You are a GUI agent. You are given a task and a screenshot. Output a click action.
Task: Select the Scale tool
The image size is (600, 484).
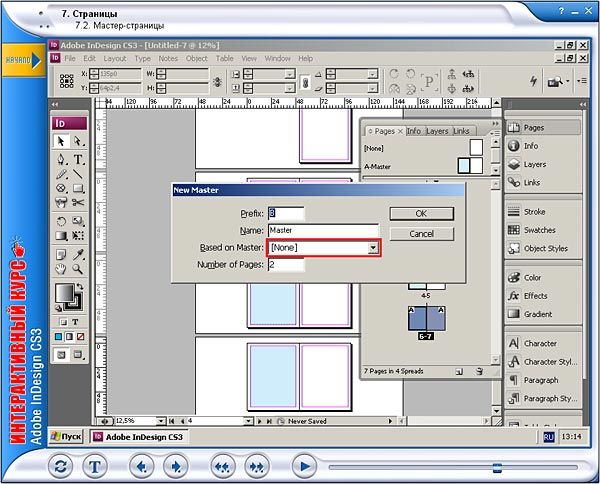click(x=78, y=221)
